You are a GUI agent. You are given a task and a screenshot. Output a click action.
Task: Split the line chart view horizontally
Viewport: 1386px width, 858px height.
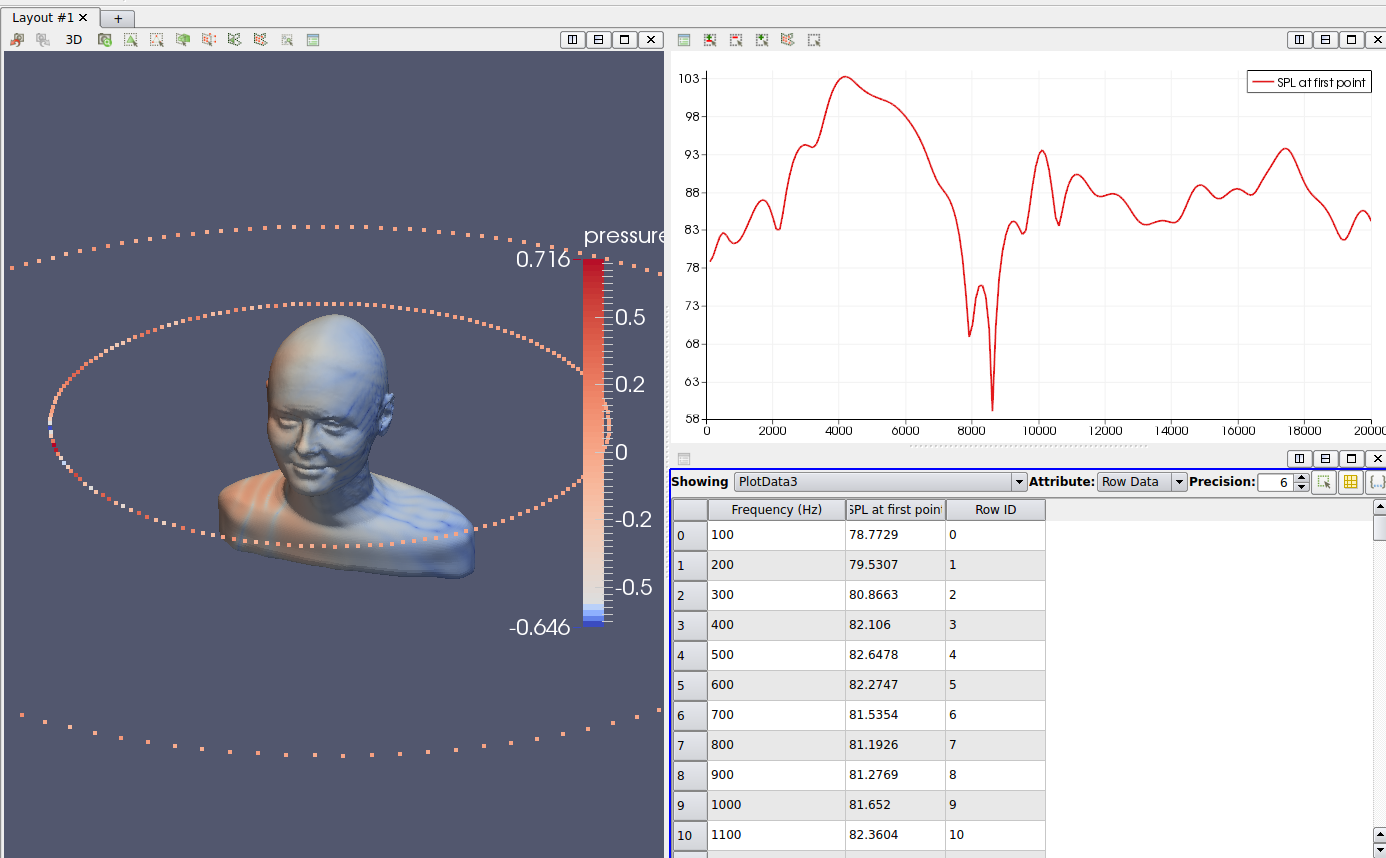click(1299, 40)
